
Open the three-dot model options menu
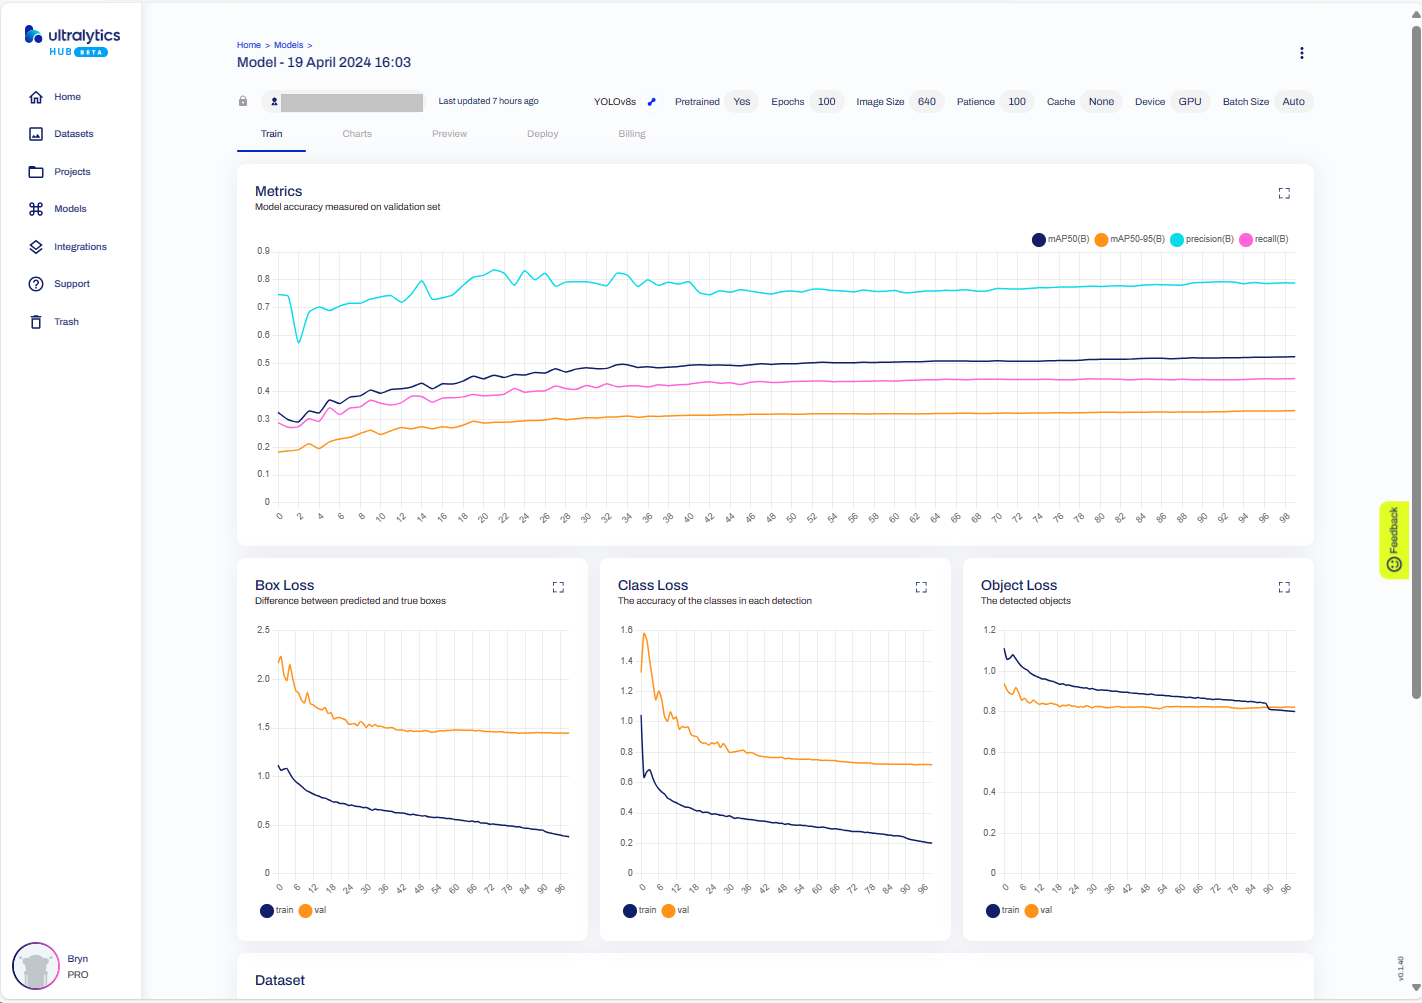pyautogui.click(x=1301, y=53)
